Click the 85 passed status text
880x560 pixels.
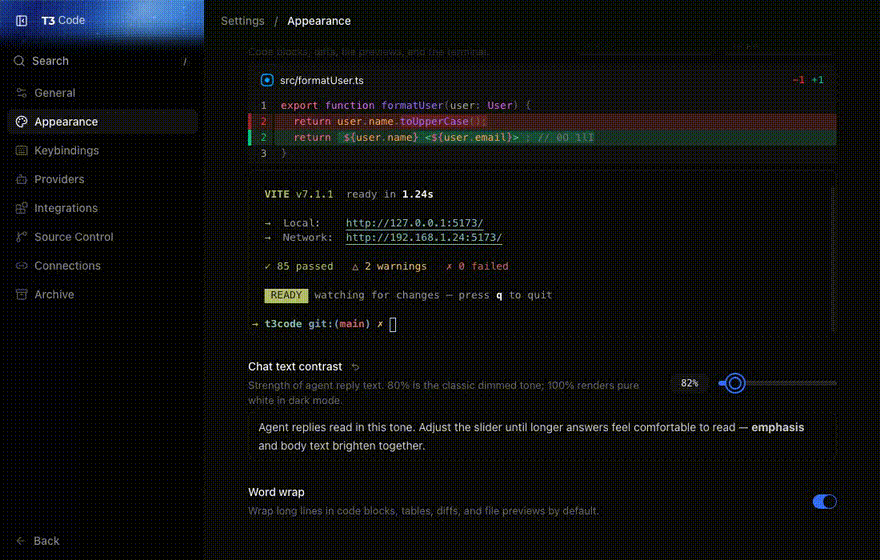(x=299, y=266)
